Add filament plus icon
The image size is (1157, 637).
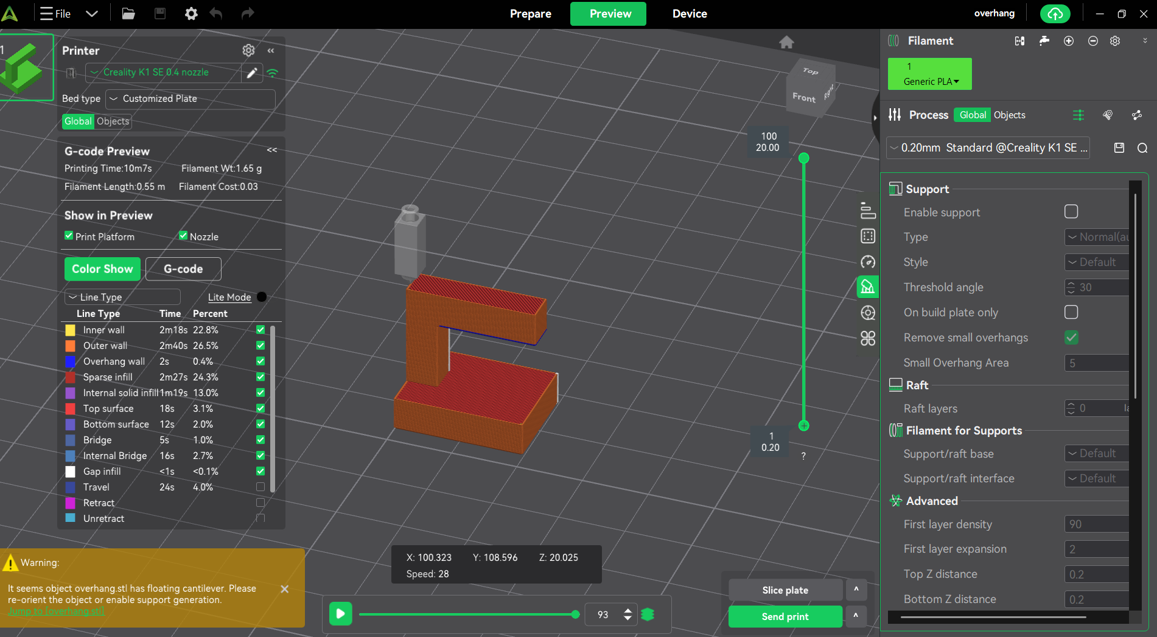tap(1068, 41)
